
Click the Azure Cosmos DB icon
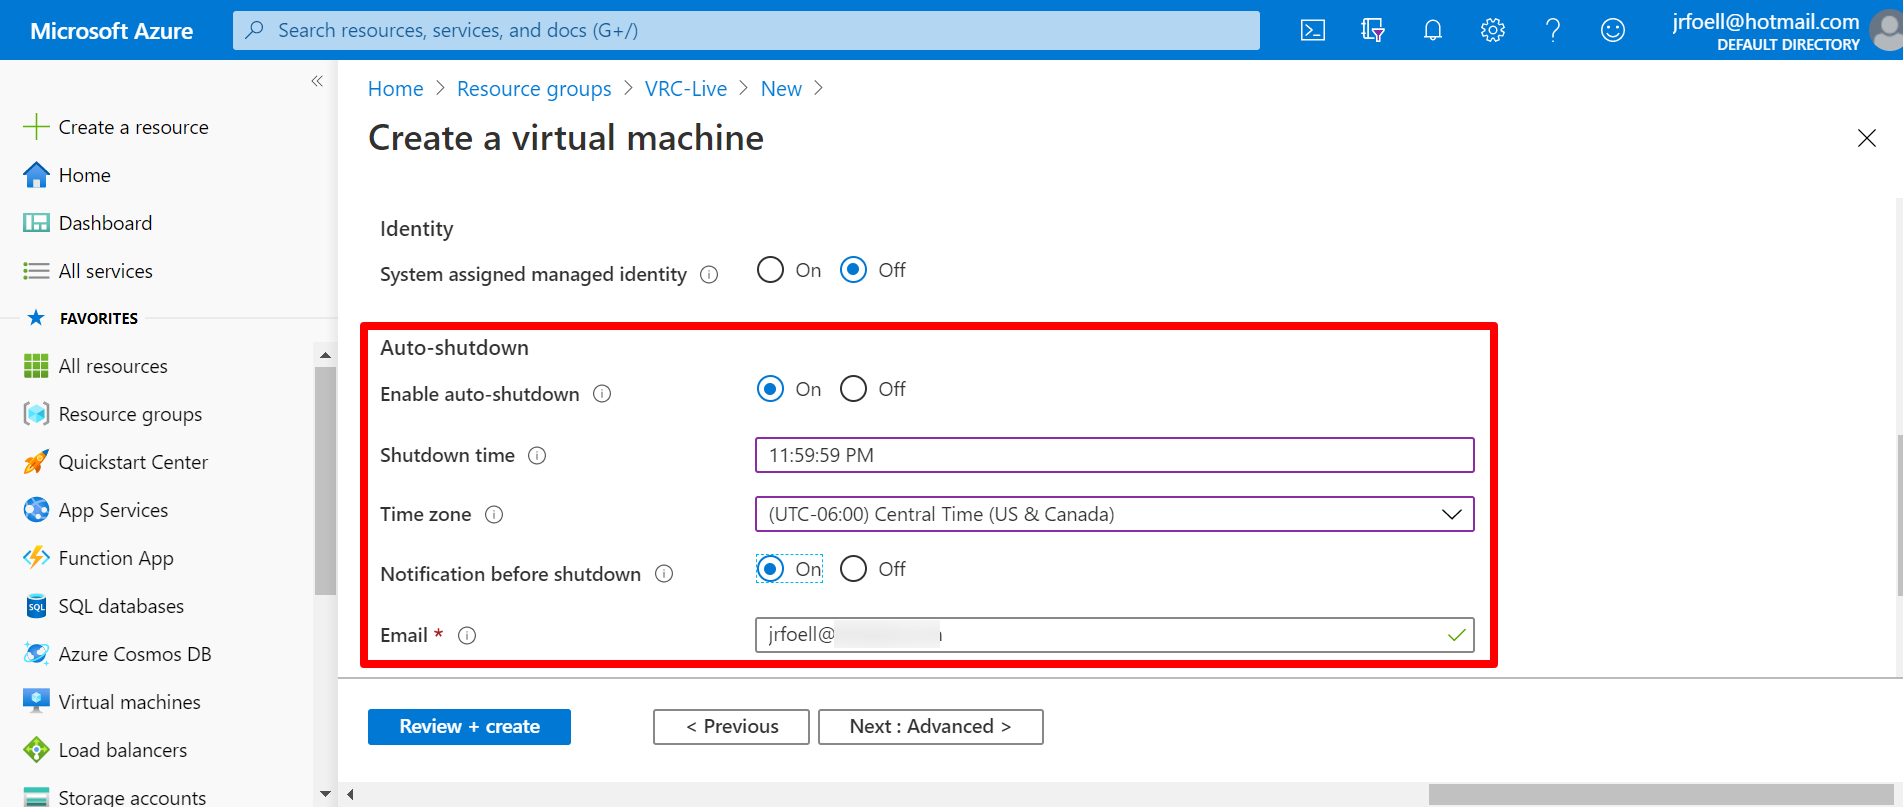pos(36,654)
